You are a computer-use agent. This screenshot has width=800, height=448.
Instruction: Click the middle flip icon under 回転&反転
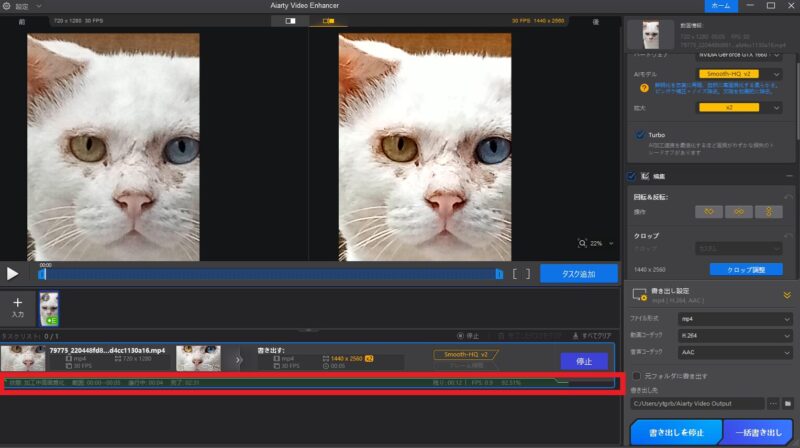coord(738,211)
